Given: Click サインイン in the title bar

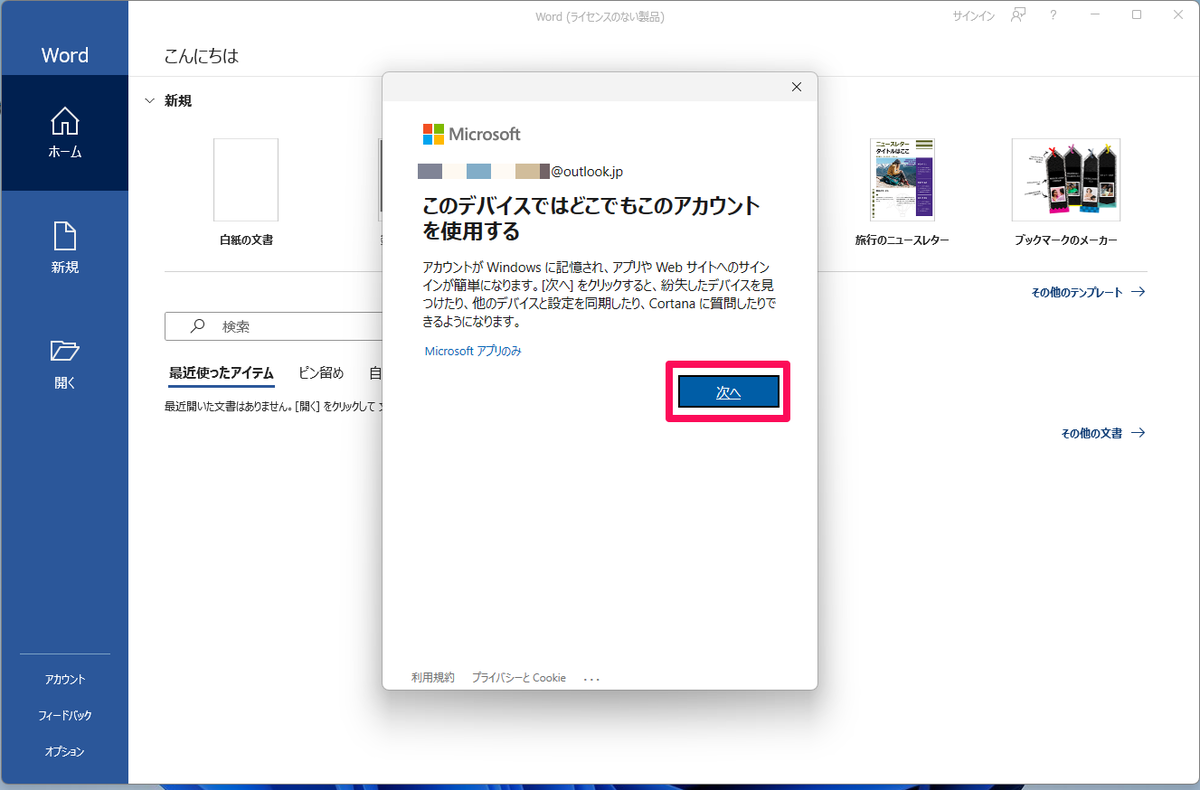Looking at the screenshot, I should click(x=973, y=16).
